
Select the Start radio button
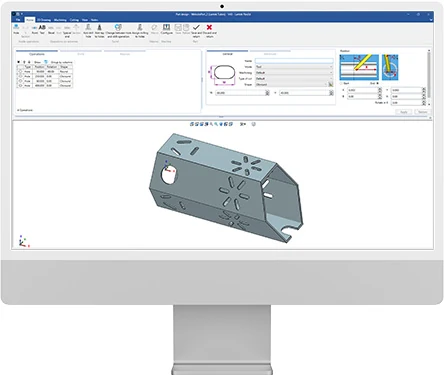[x=342, y=83]
